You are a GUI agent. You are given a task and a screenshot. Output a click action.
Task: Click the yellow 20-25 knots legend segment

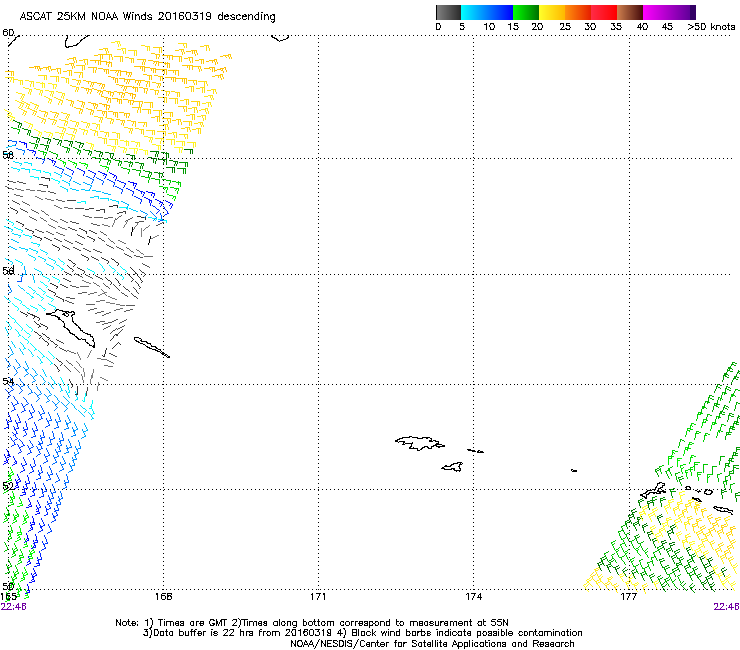coord(552,12)
